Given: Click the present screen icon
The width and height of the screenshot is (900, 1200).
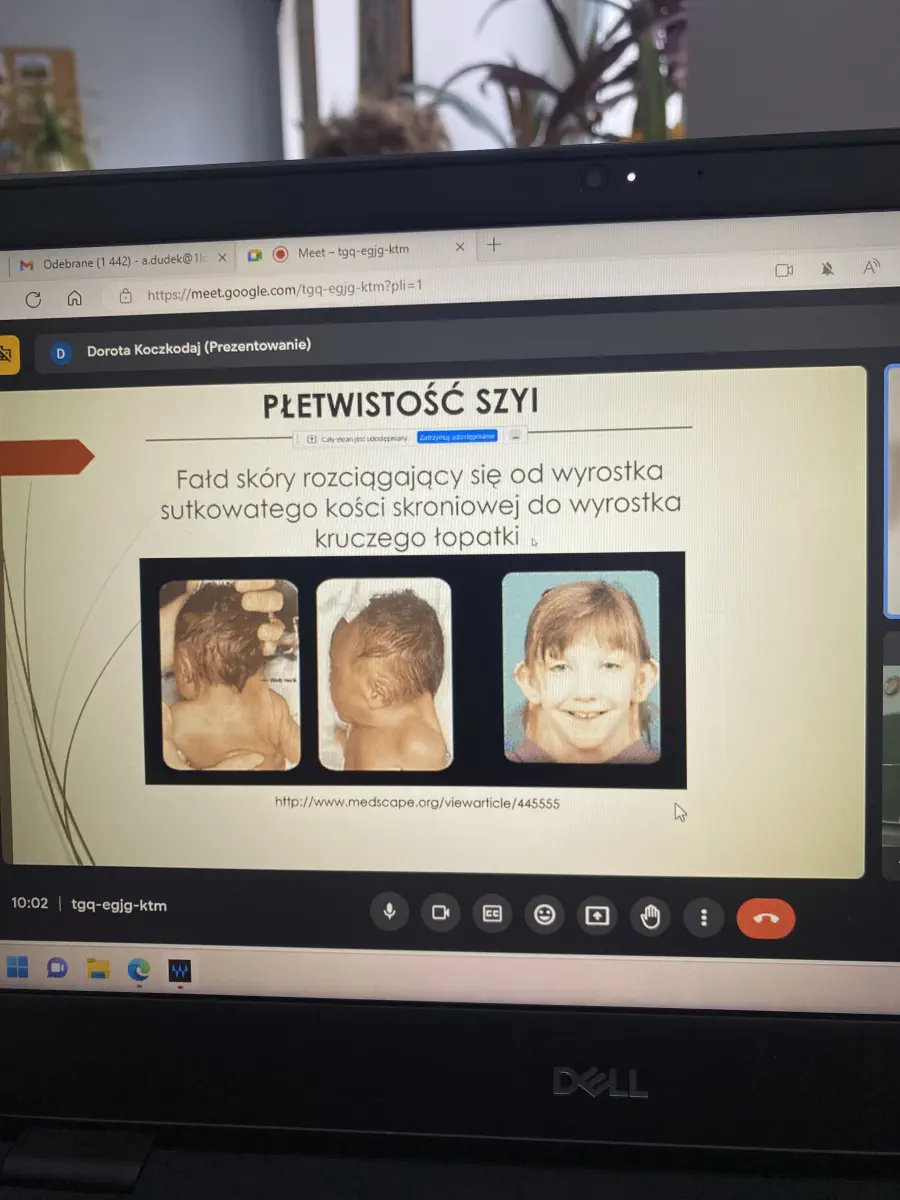Looking at the screenshot, I should tap(597, 915).
